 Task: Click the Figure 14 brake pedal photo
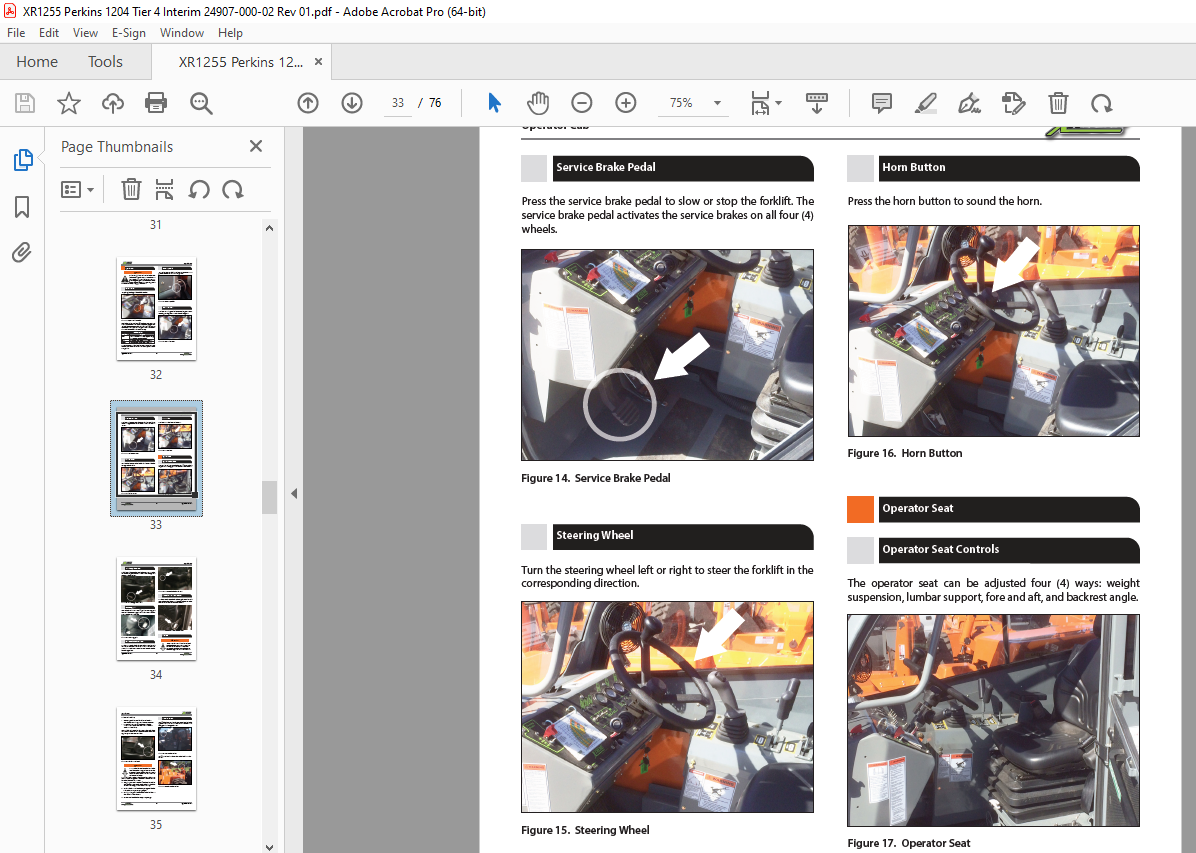pos(667,355)
